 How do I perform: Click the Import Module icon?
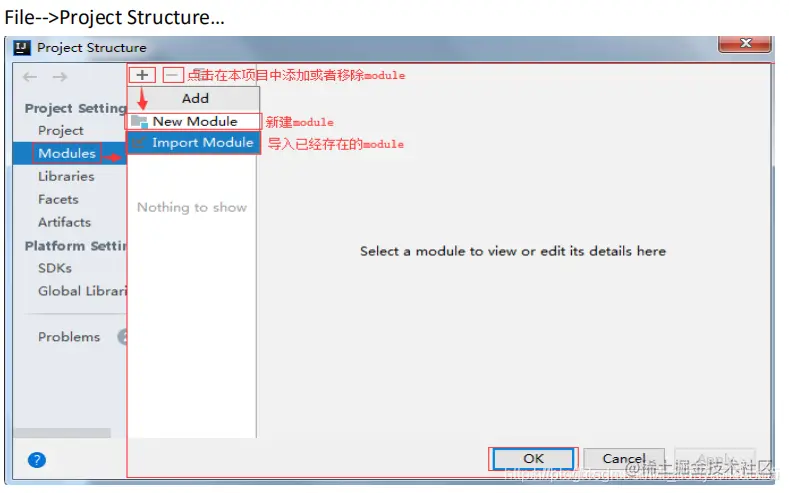(x=139, y=143)
